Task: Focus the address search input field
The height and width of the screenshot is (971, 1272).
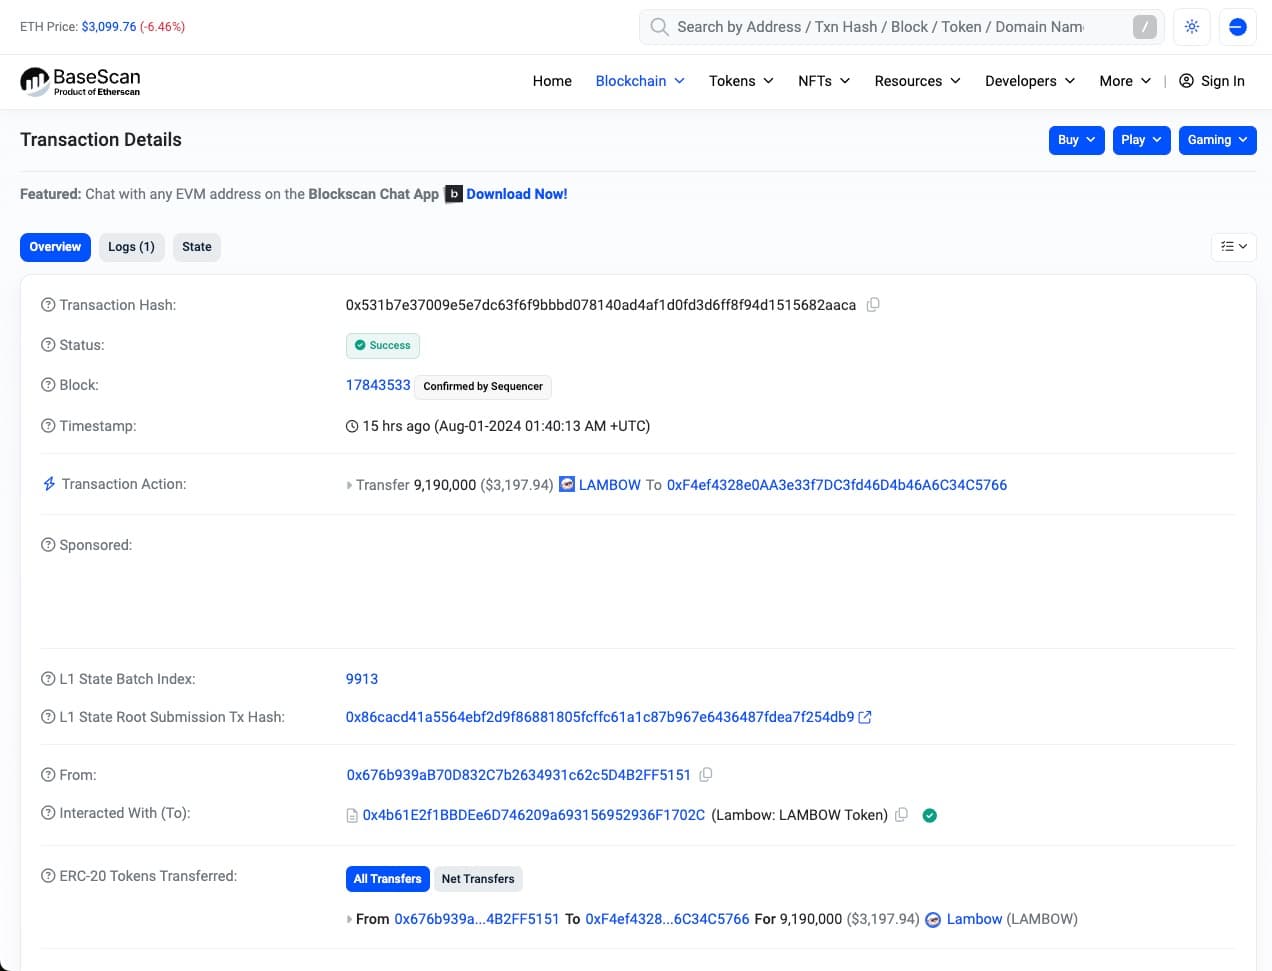Action: 902,27
